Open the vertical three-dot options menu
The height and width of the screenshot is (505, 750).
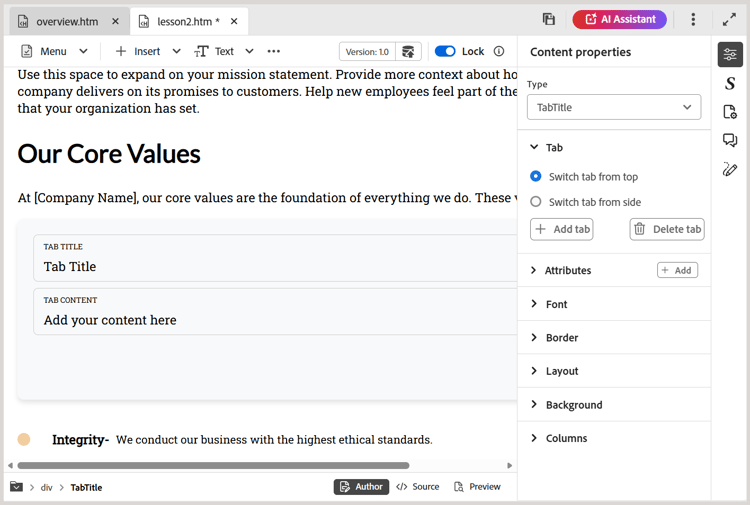click(x=693, y=19)
